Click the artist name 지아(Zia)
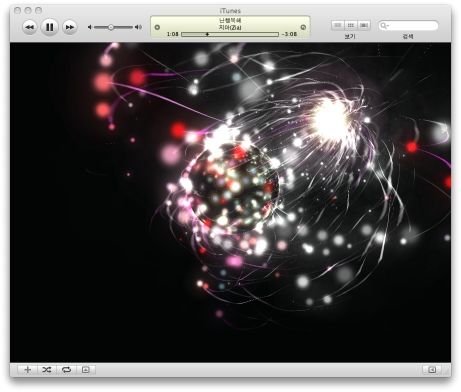The width and height of the screenshot is (461, 392). pyautogui.click(x=230, y=27)
